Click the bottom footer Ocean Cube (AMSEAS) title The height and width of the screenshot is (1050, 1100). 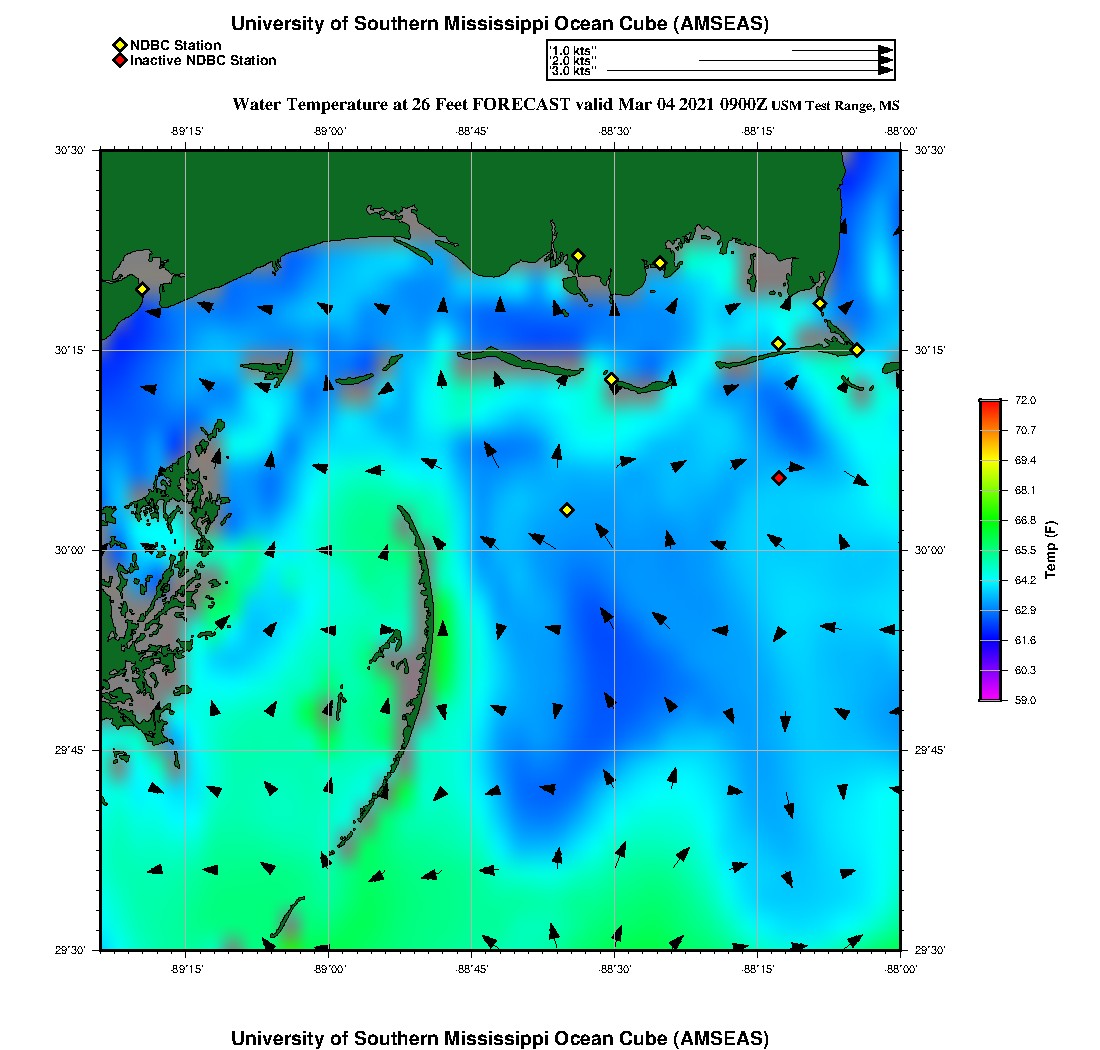500,1038
